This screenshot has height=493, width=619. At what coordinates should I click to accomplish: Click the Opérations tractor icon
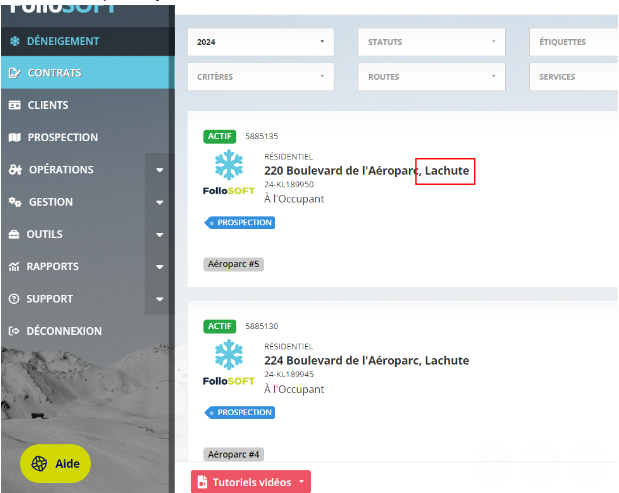[15, 170]
